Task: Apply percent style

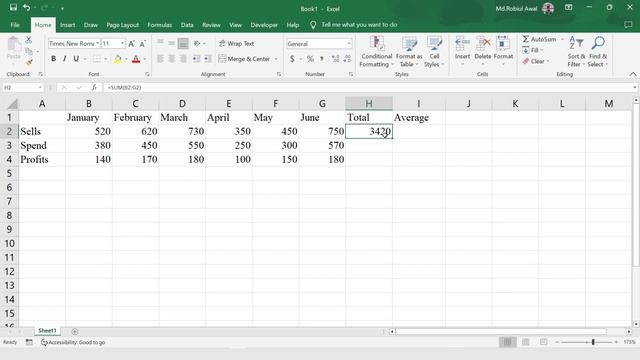Action: [x=311, y=59]
